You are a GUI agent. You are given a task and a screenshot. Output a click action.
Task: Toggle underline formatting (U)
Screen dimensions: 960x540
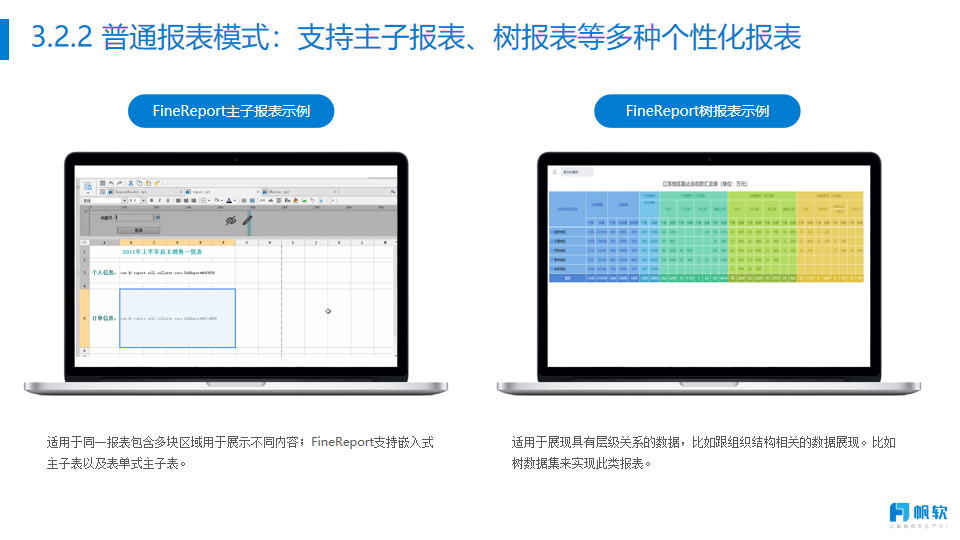click(x=168, y=200)
